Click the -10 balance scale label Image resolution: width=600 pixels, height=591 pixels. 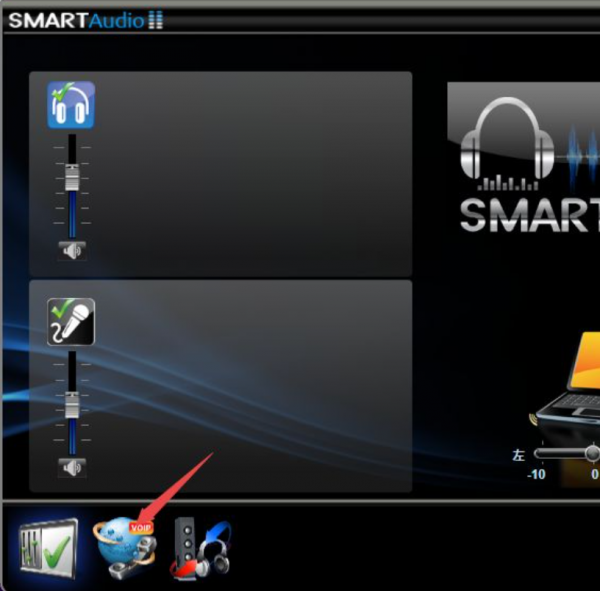[536, 474]
